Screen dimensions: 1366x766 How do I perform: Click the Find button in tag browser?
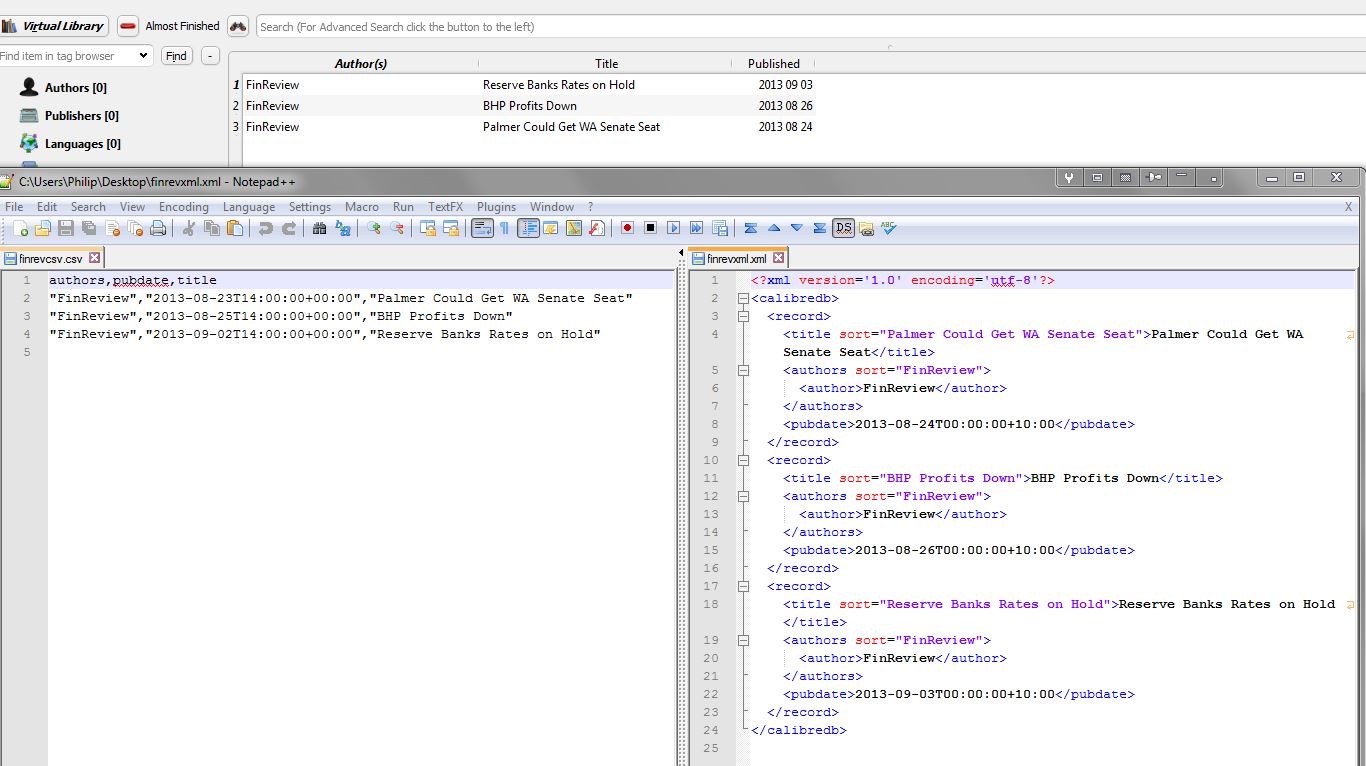click(x=177, y=56)
